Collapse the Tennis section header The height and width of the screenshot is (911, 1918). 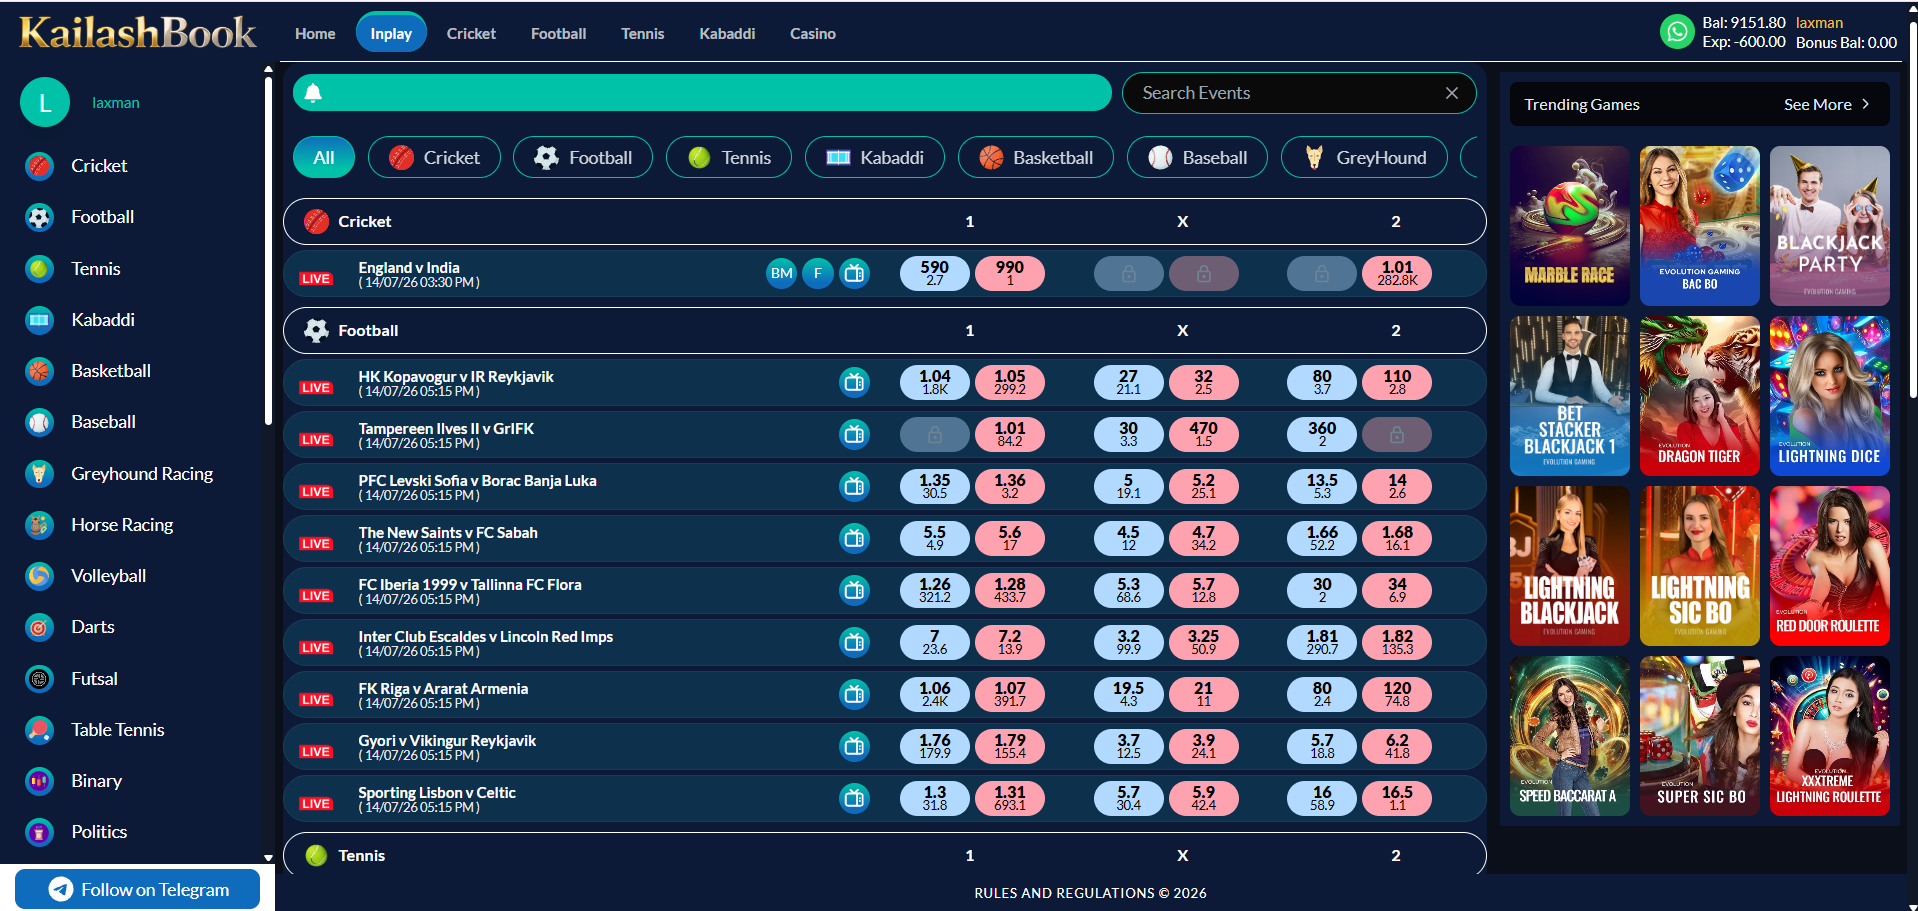[x=885, y=855]
